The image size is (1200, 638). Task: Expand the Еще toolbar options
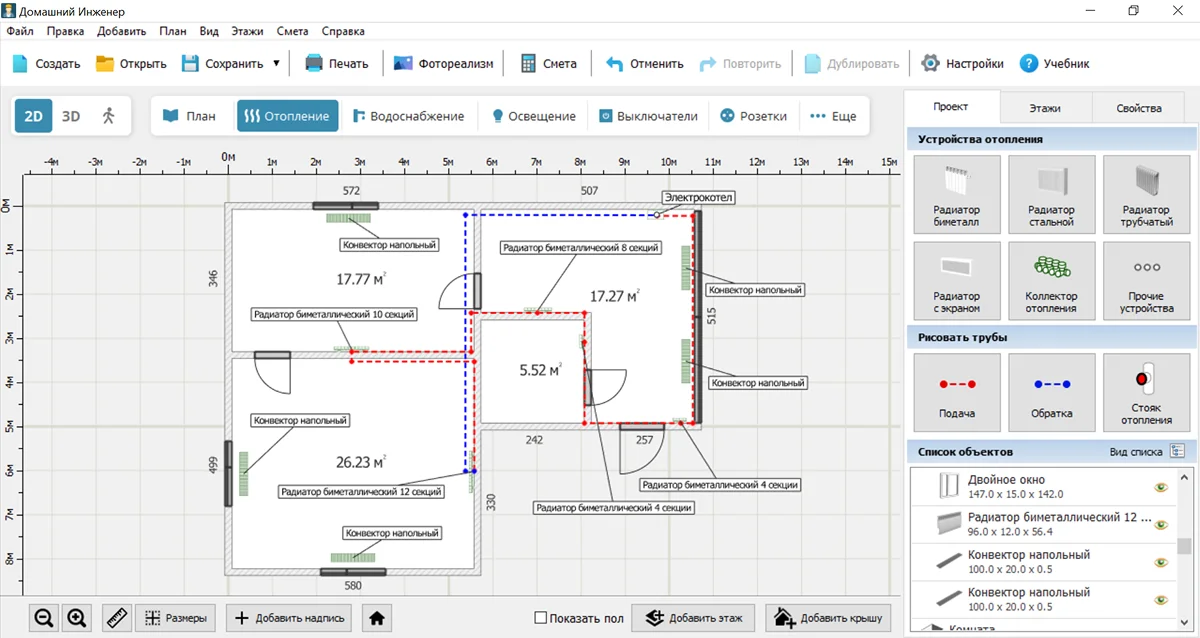833,116
